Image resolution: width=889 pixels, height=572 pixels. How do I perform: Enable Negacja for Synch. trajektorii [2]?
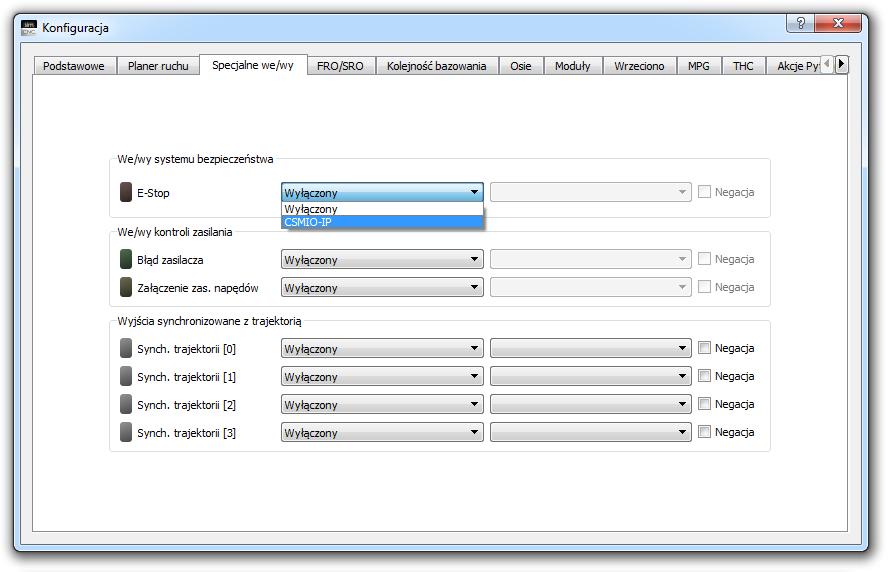click(x=704, y=404)
